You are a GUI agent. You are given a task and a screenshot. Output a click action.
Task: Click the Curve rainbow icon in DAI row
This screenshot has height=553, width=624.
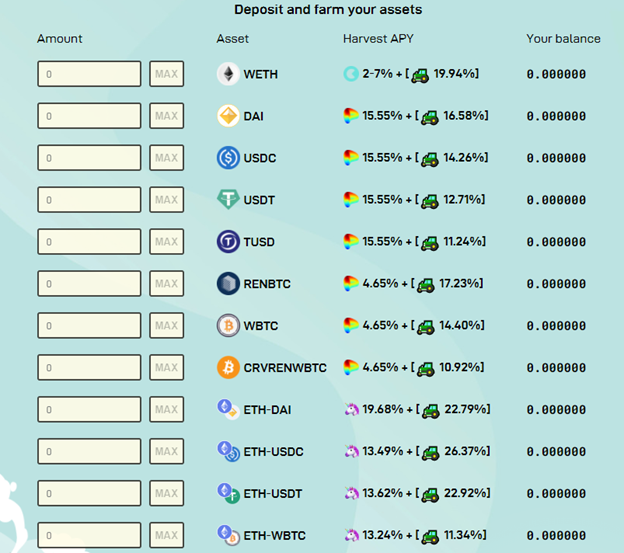pos(351,116)
